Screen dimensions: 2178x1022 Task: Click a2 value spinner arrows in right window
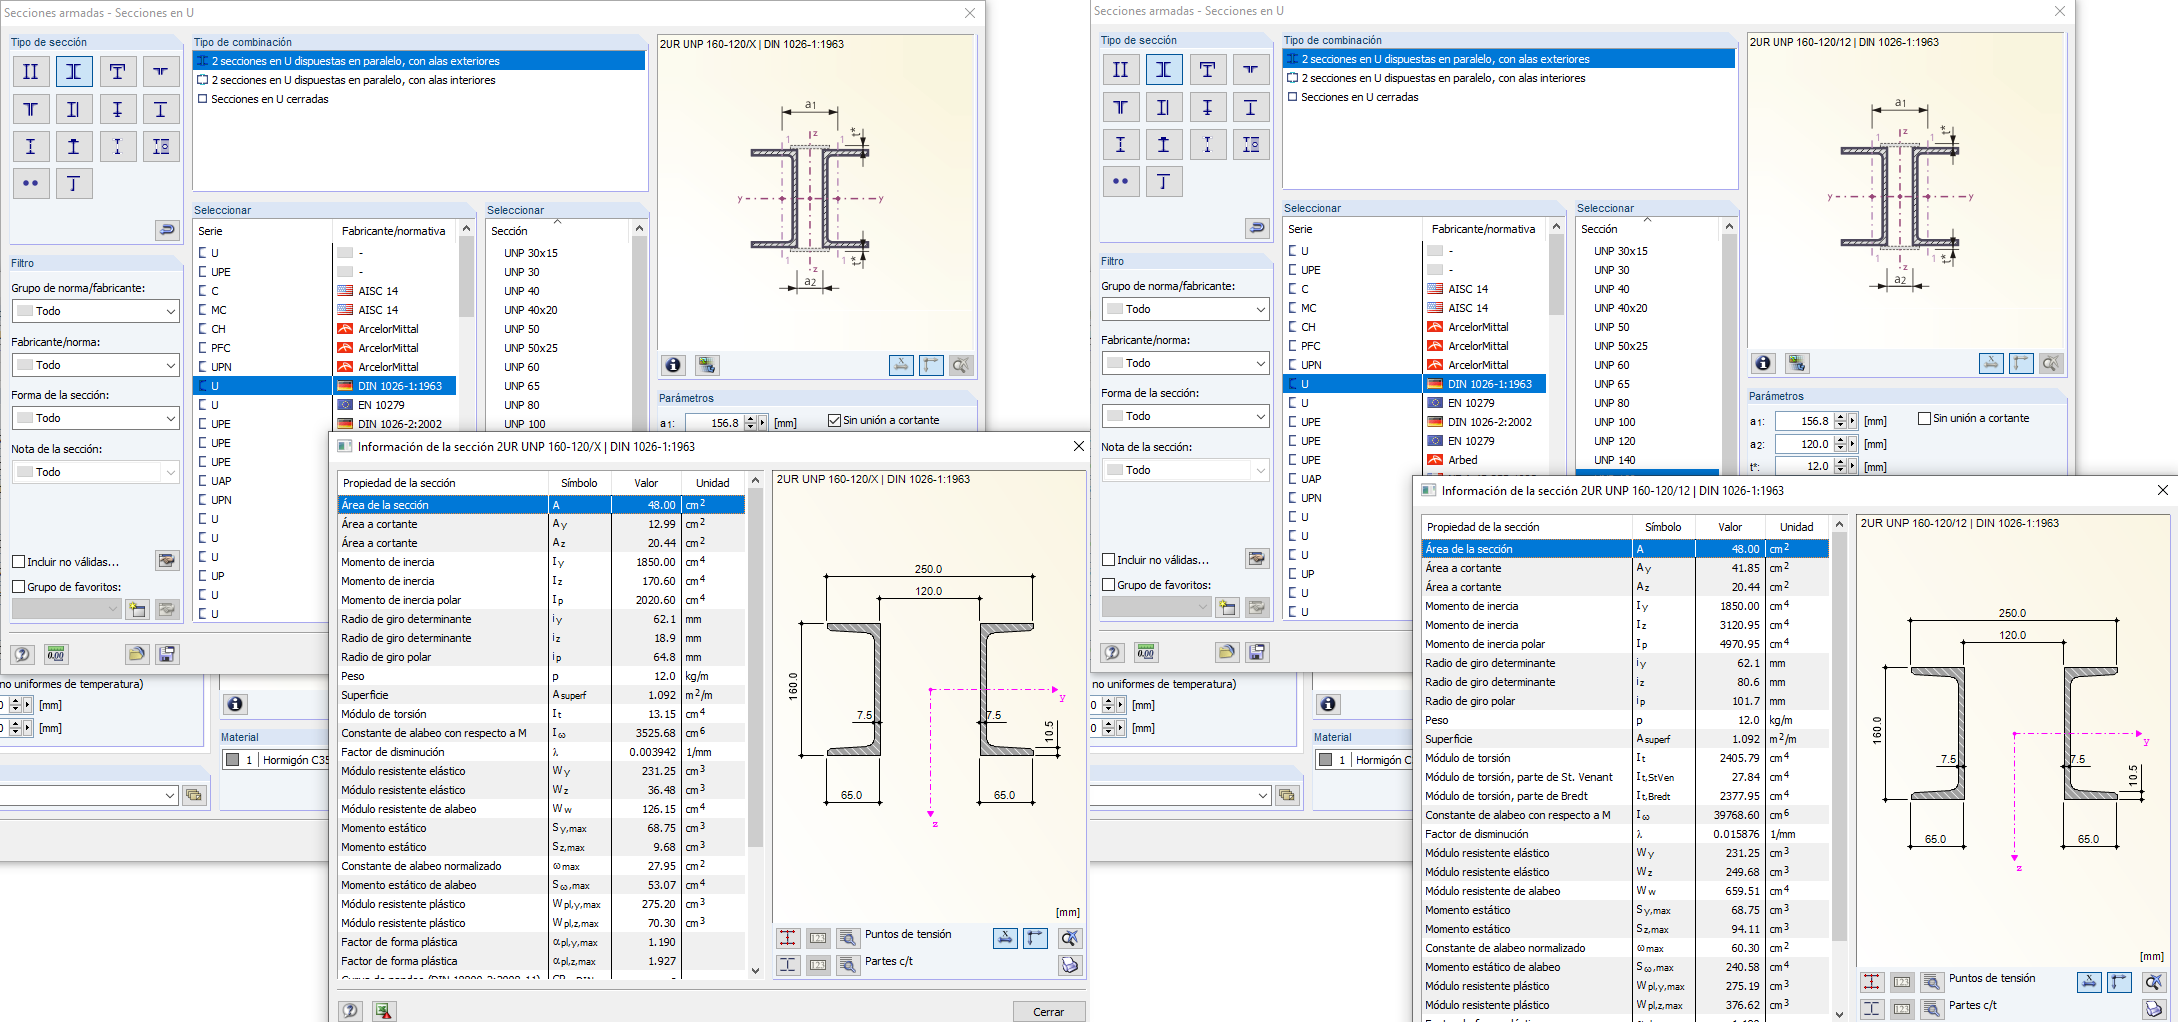click(1840, 444)
